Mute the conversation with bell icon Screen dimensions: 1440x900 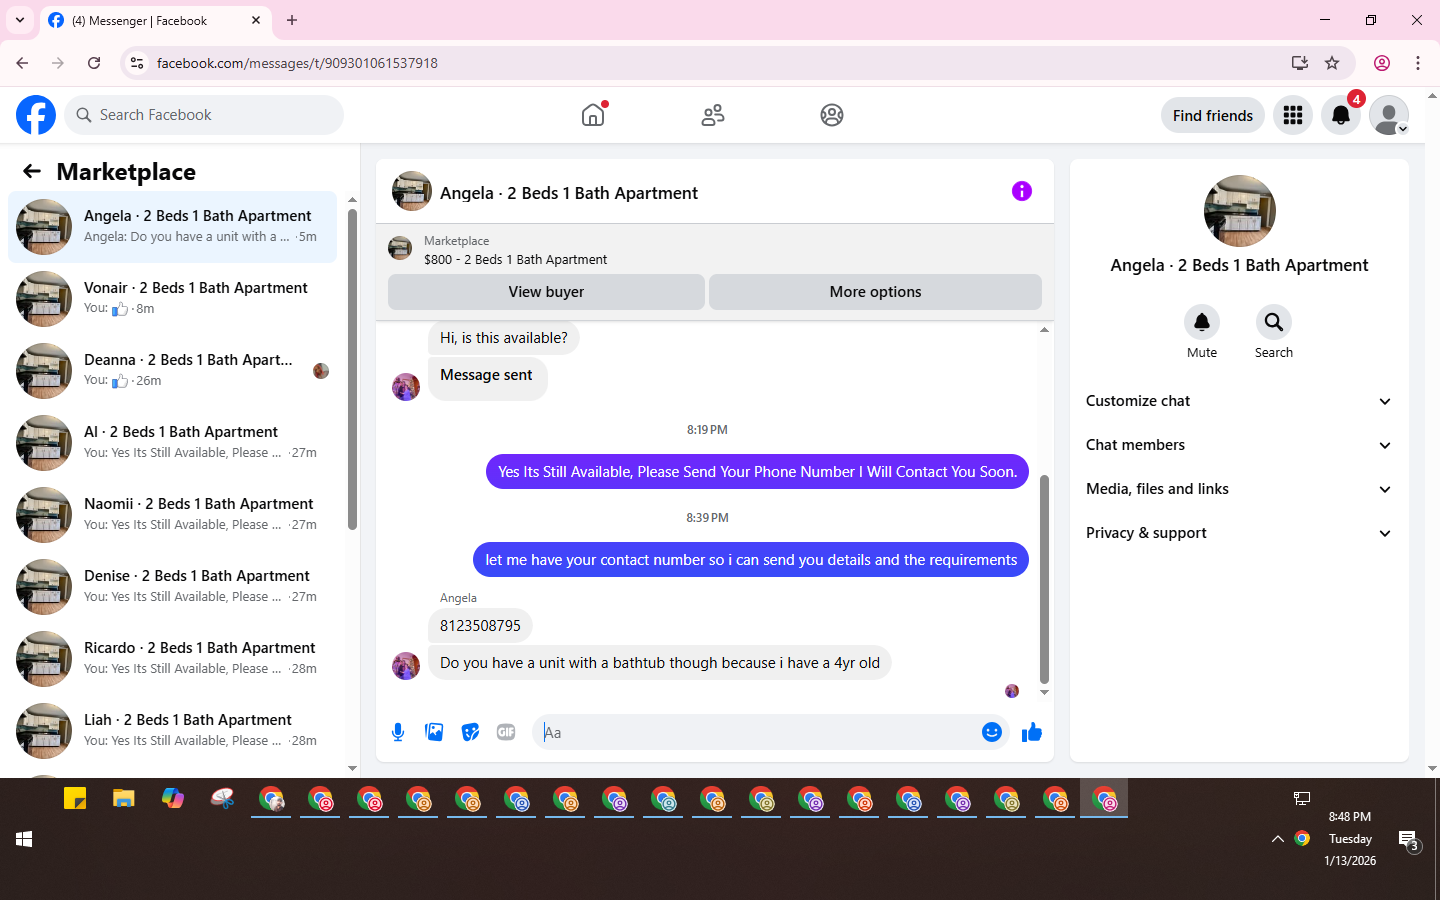pos(1202,322)
